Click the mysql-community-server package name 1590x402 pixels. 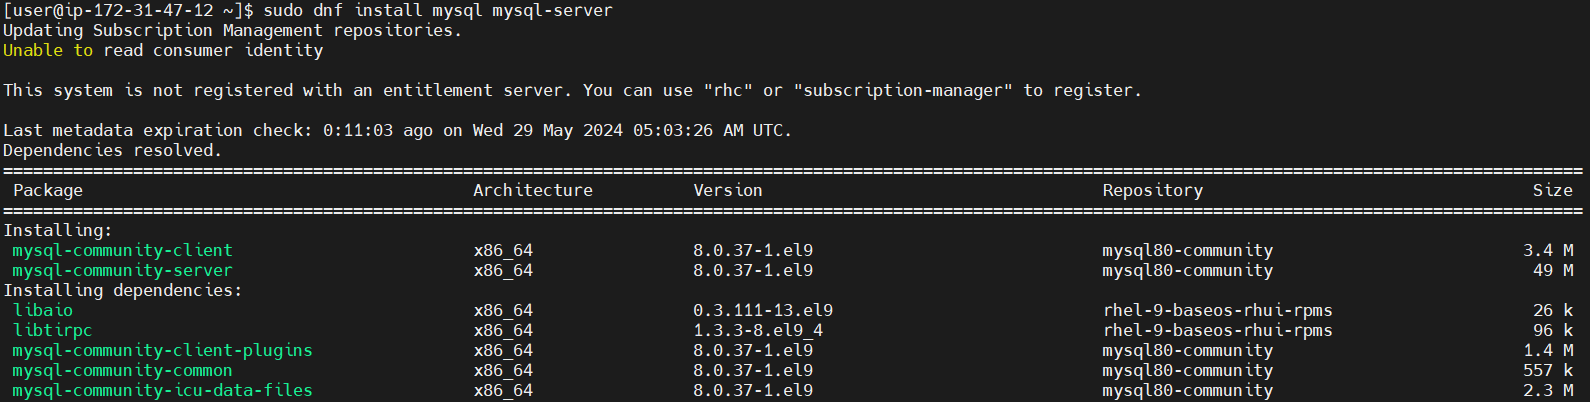coord(122,270)
